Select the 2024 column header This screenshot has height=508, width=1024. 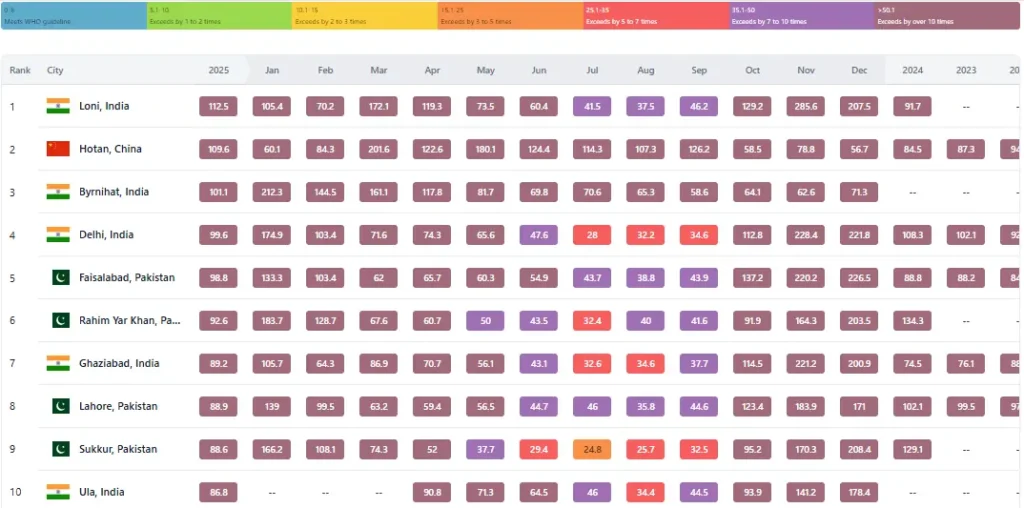tap(912, 70)
